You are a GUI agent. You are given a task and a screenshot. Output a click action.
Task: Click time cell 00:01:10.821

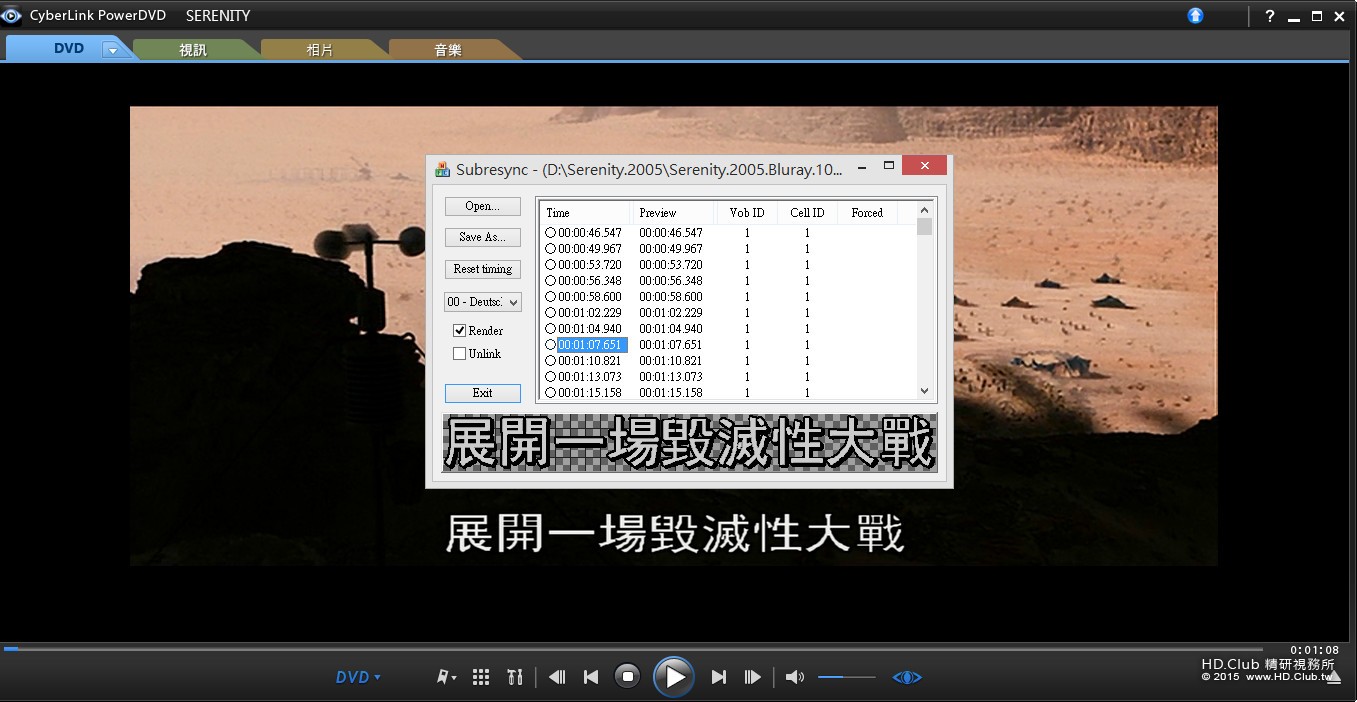pyautogui.click(x=590, y=361)
